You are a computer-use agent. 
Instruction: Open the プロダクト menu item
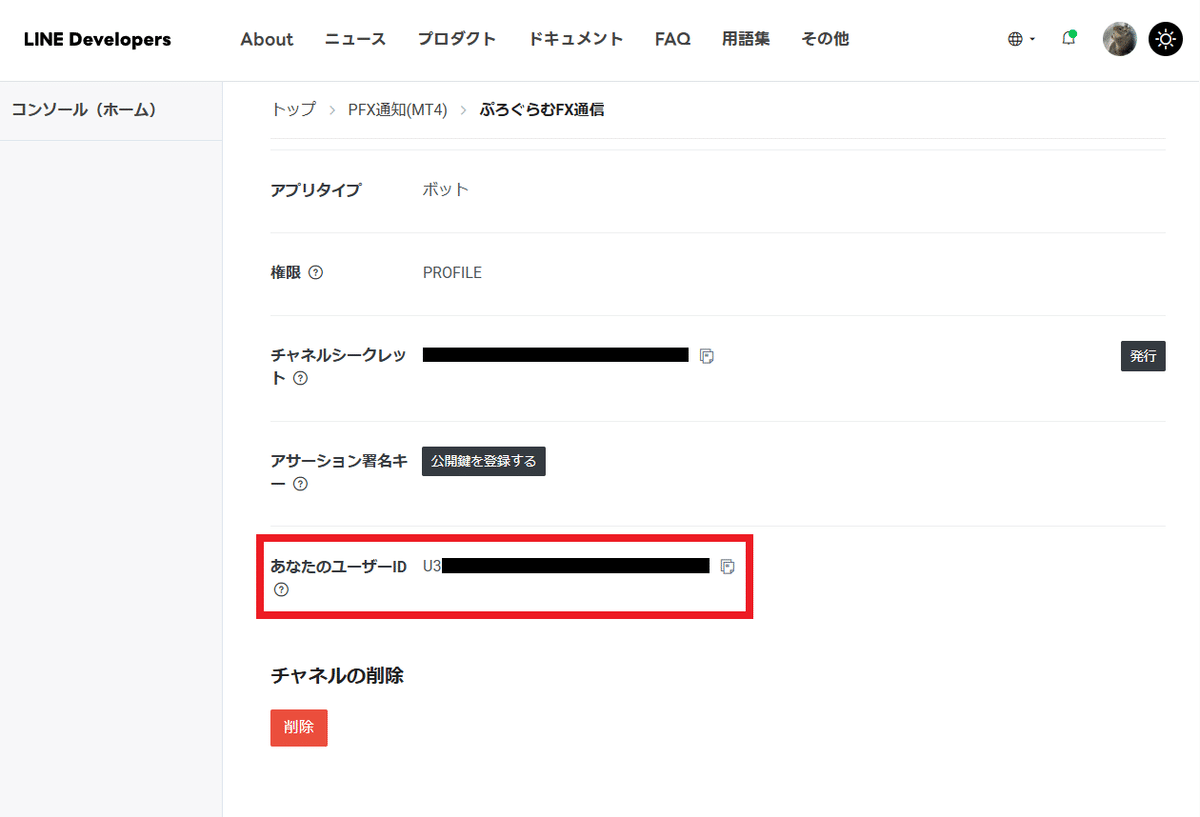pos(456,39)
